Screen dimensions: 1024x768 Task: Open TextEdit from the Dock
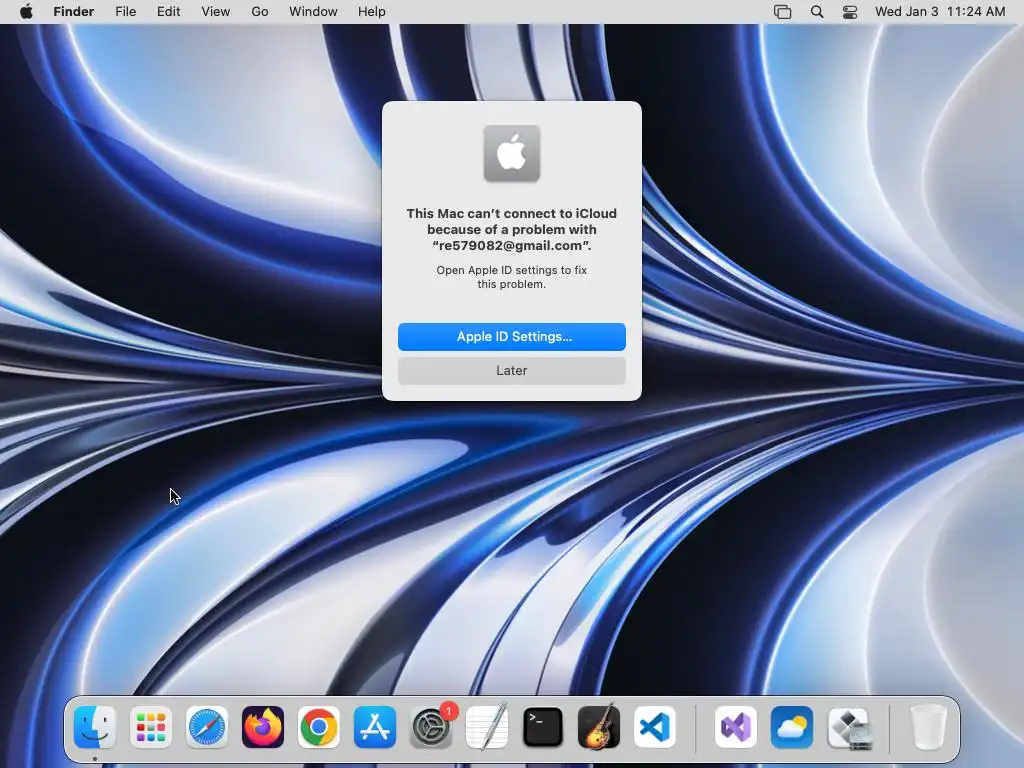487,727
